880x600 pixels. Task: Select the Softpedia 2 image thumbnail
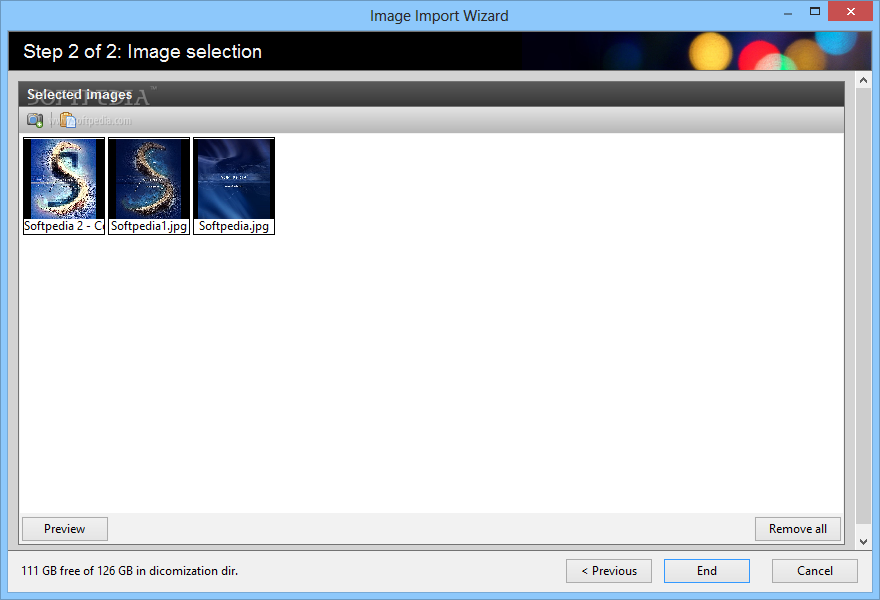coord(64,186)
